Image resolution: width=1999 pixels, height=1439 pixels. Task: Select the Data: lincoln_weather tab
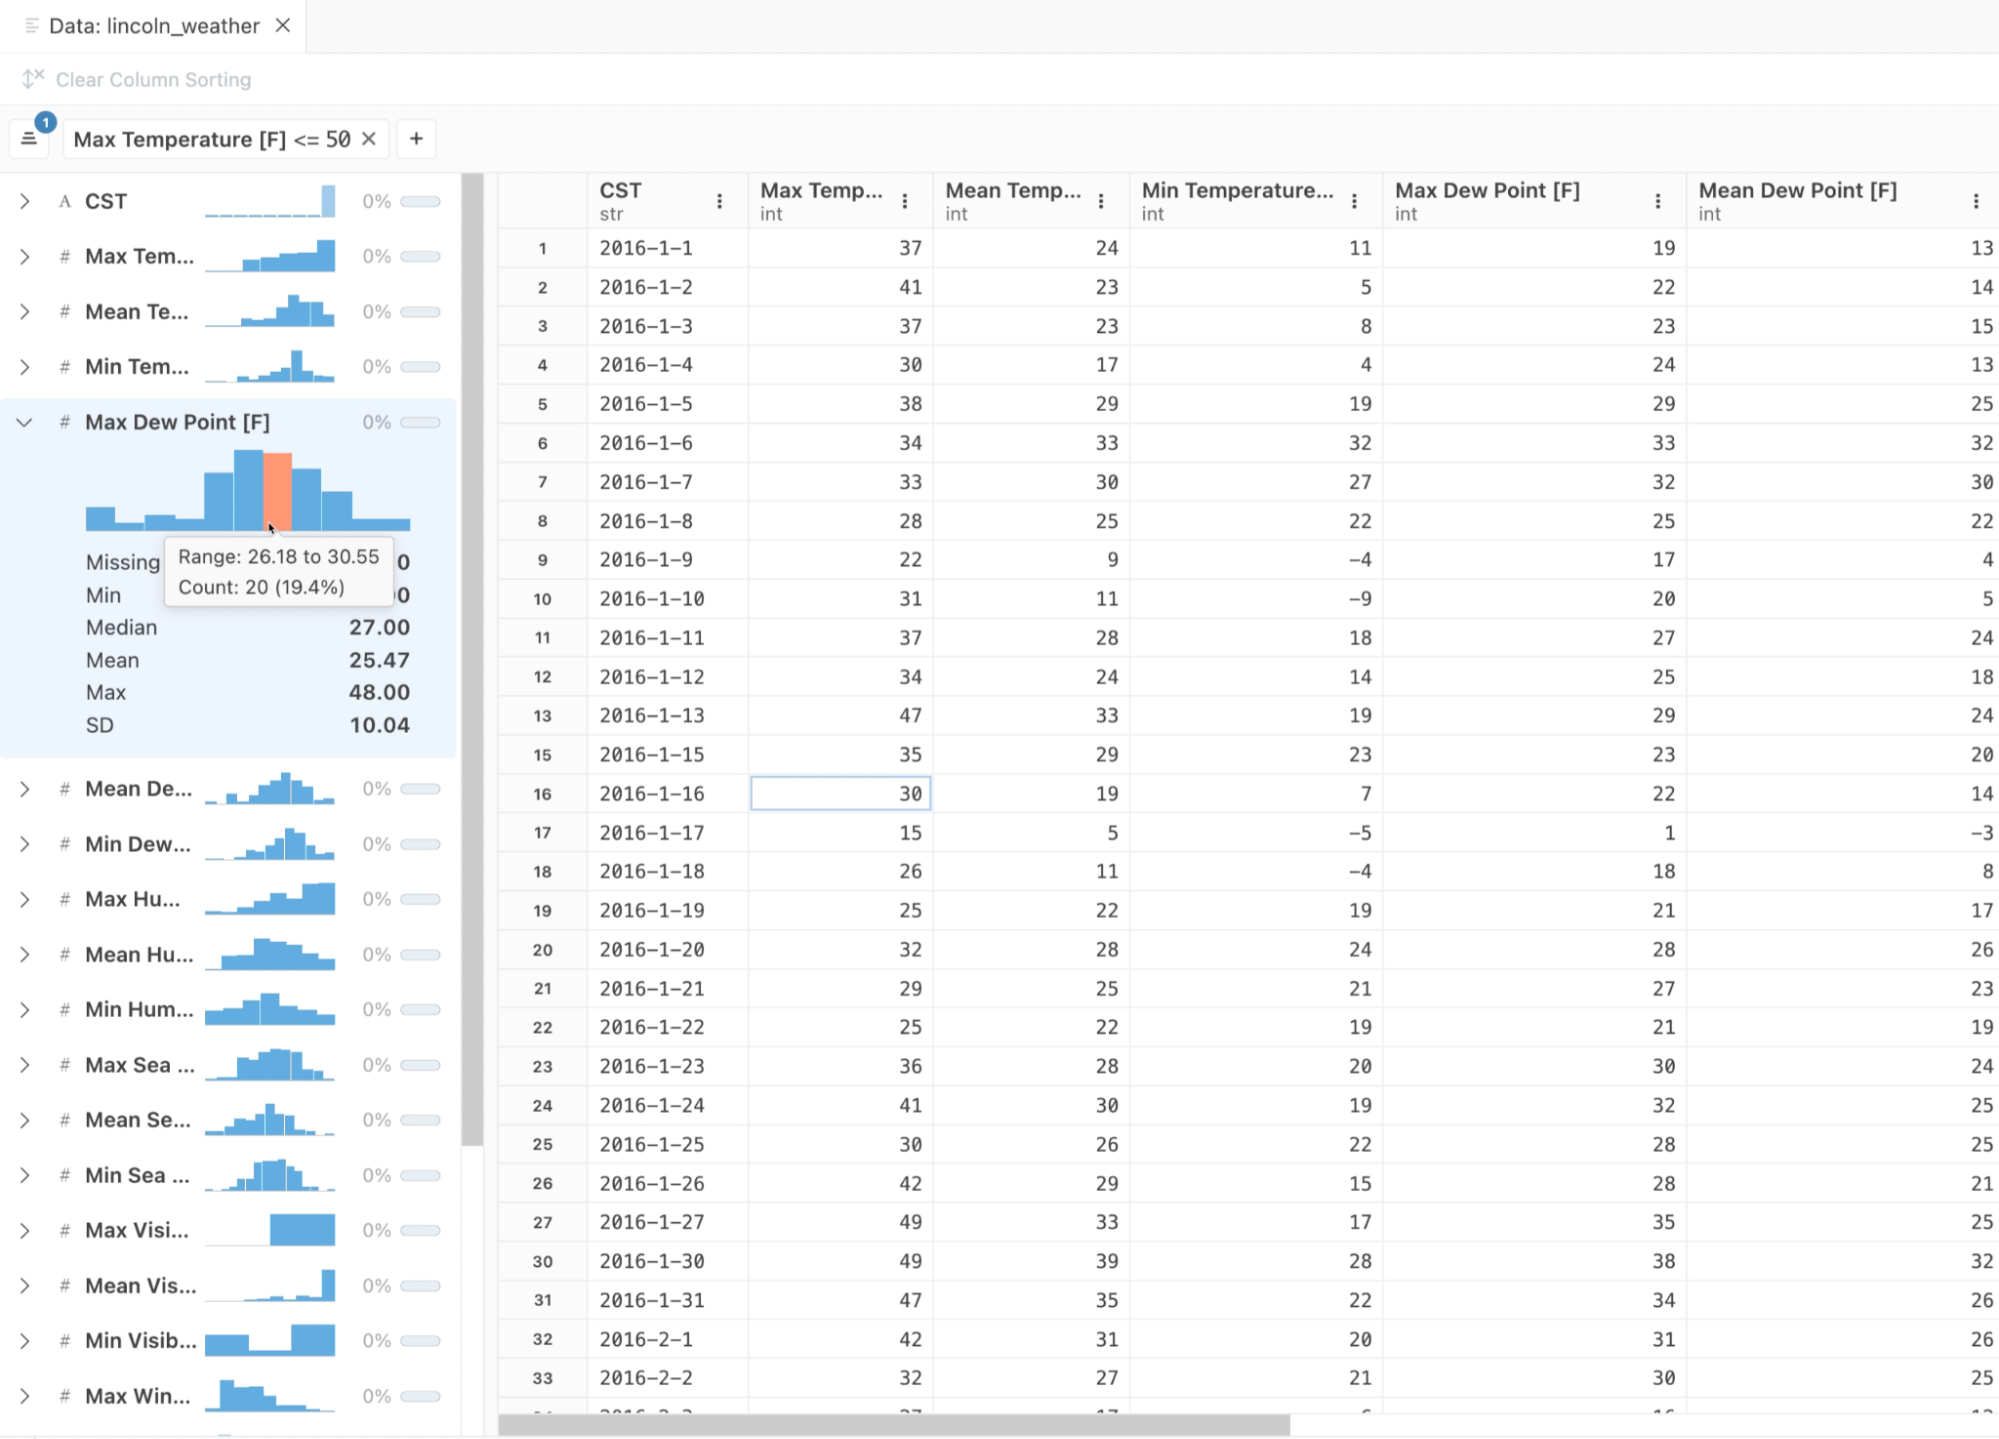[153, 26]
